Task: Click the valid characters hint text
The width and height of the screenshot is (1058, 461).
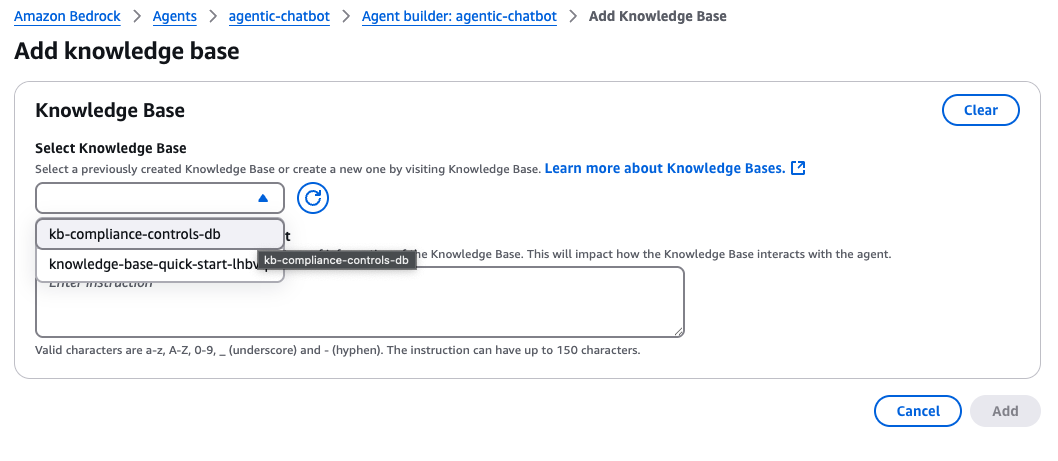Action: pos(337,350)
